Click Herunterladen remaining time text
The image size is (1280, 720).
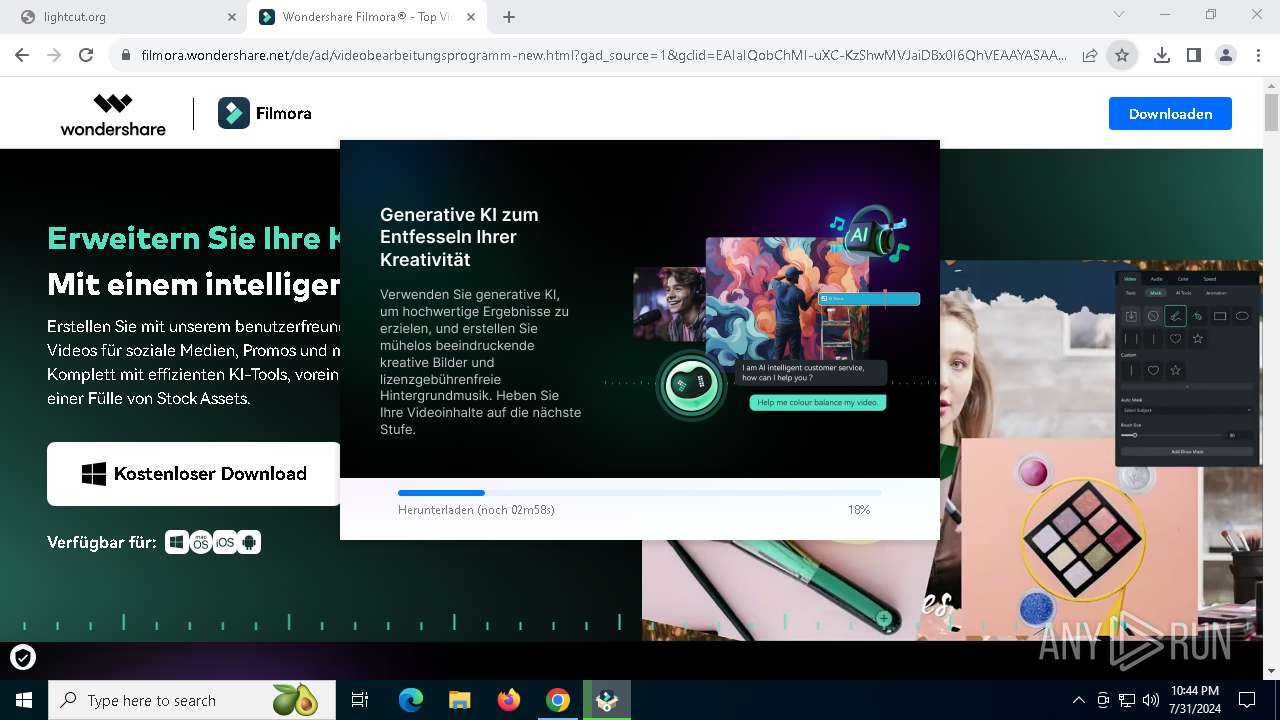click(476, 510)
